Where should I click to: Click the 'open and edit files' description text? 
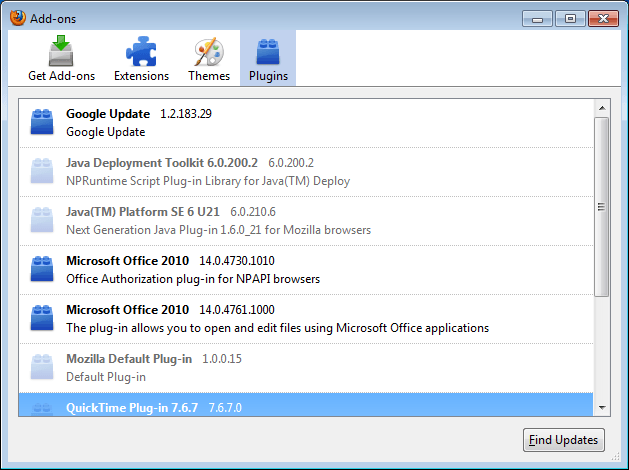pyautogui.click(x=278, y=328)
